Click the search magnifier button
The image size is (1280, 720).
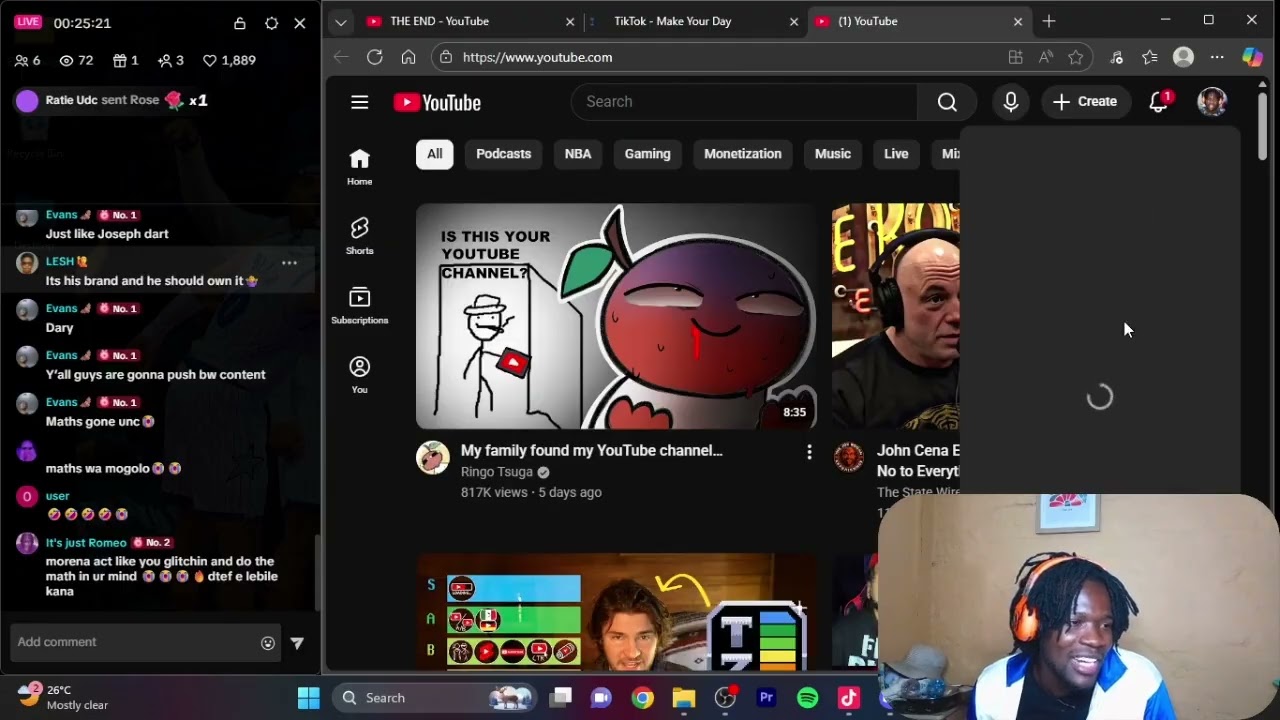947,102
